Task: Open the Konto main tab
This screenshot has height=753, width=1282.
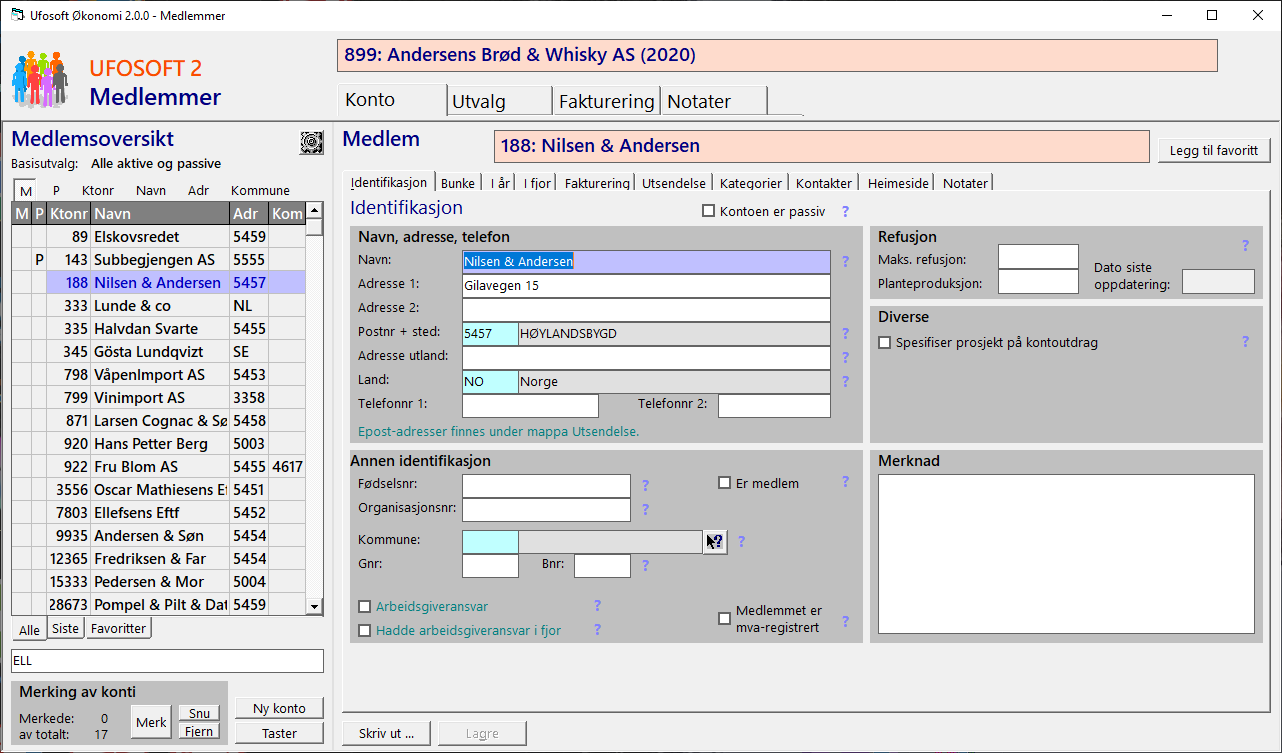Action: 391,100
